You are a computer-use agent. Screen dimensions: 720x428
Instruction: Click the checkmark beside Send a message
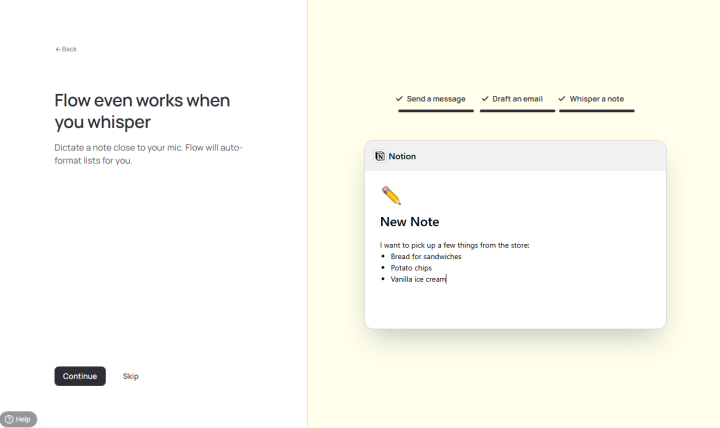tap(399, 99)
